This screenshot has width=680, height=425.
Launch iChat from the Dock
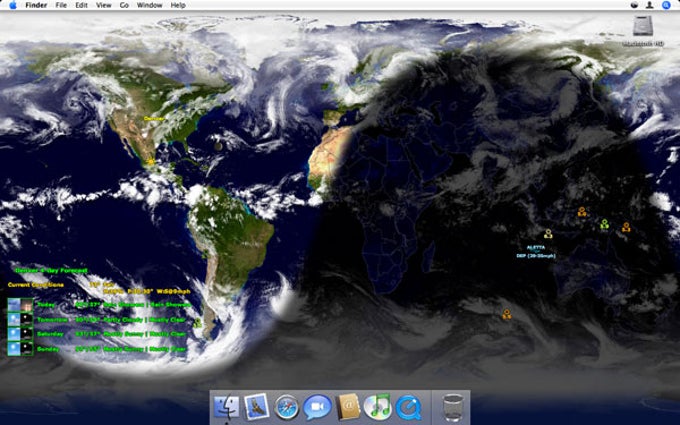tap(317, 408)
